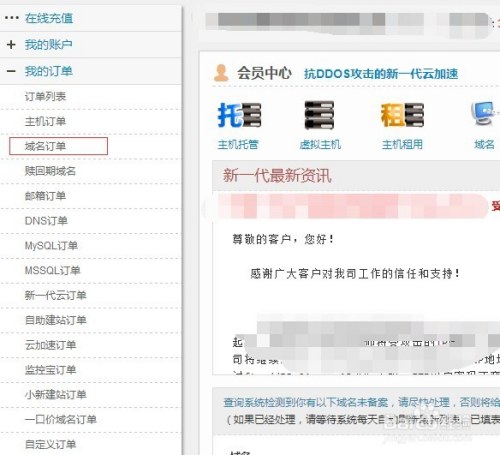Screen dimensions: 500x455
Task: Open MySQL订单 in the sidebar
Action: [51, 246]
